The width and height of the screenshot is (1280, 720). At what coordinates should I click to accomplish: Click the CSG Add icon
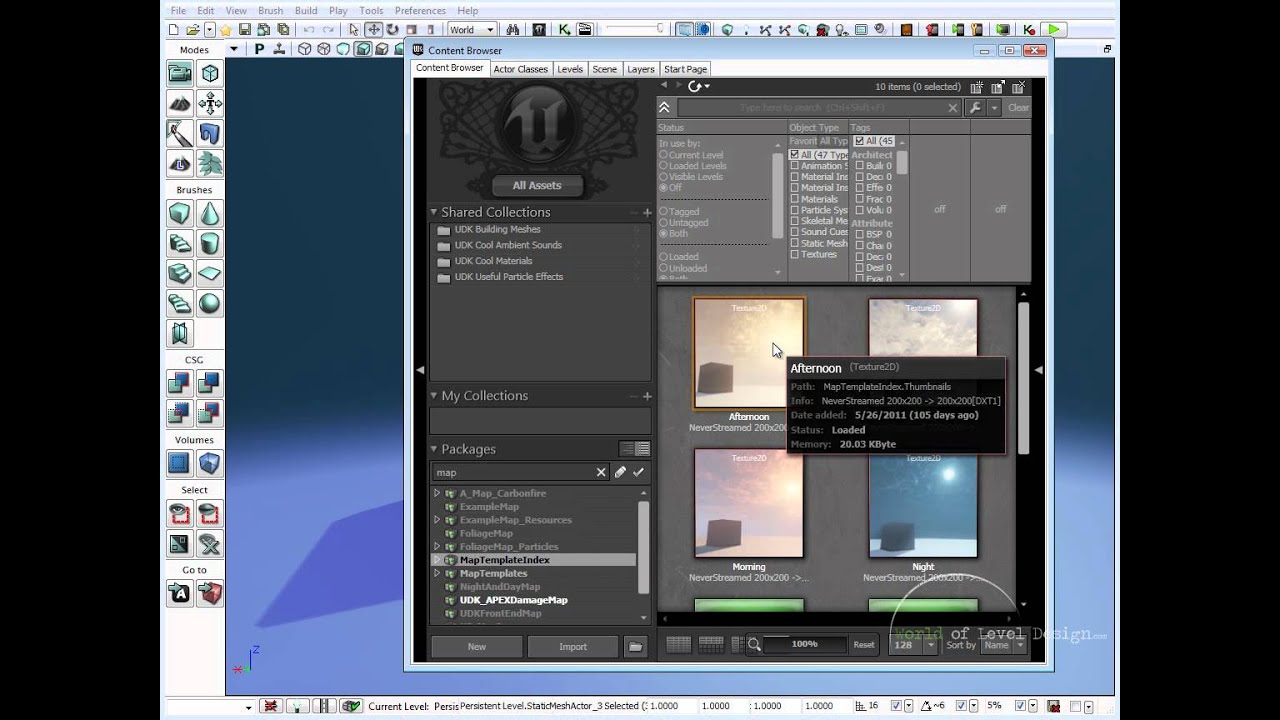(179, 382)
